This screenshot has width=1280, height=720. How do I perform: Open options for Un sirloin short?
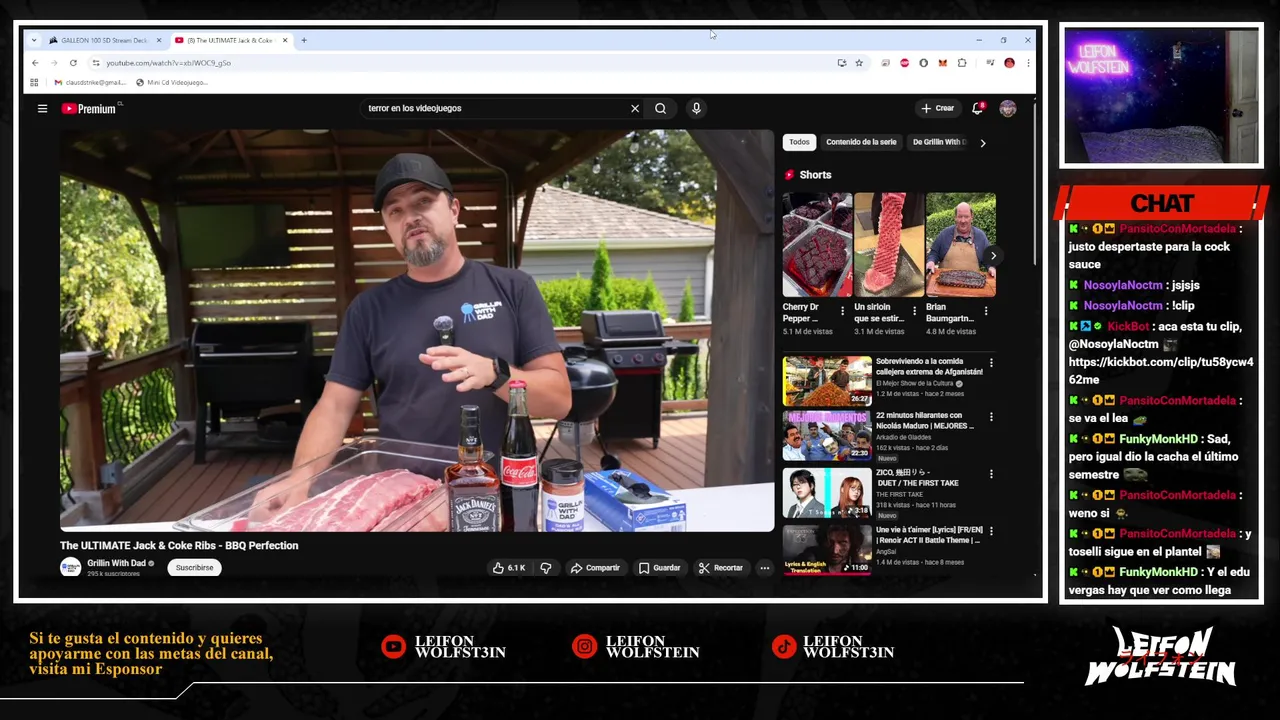click(x=914, y=311)
